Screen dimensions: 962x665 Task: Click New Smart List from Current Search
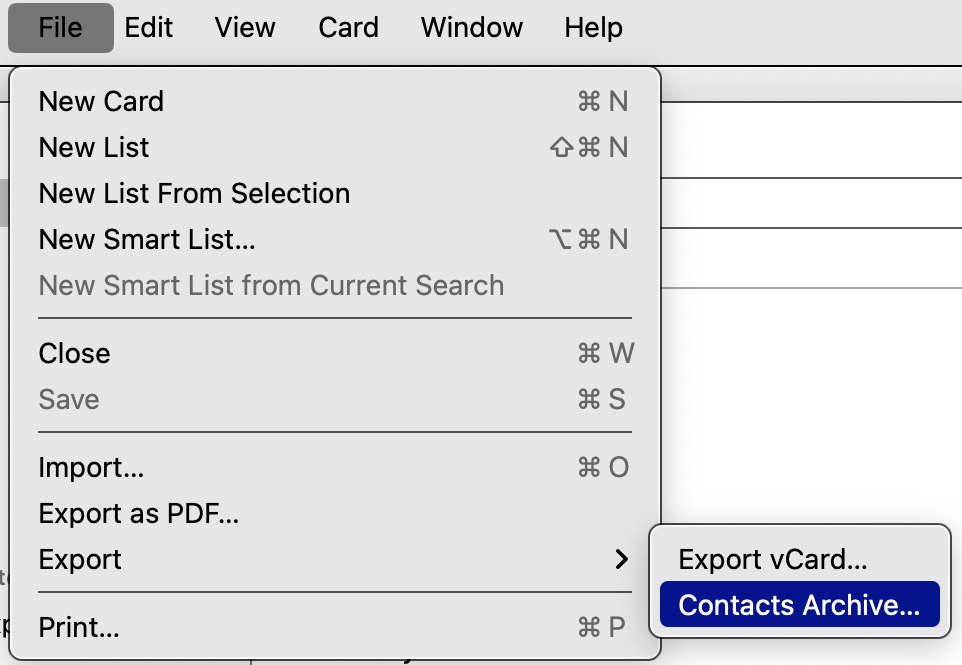[271, 286]
